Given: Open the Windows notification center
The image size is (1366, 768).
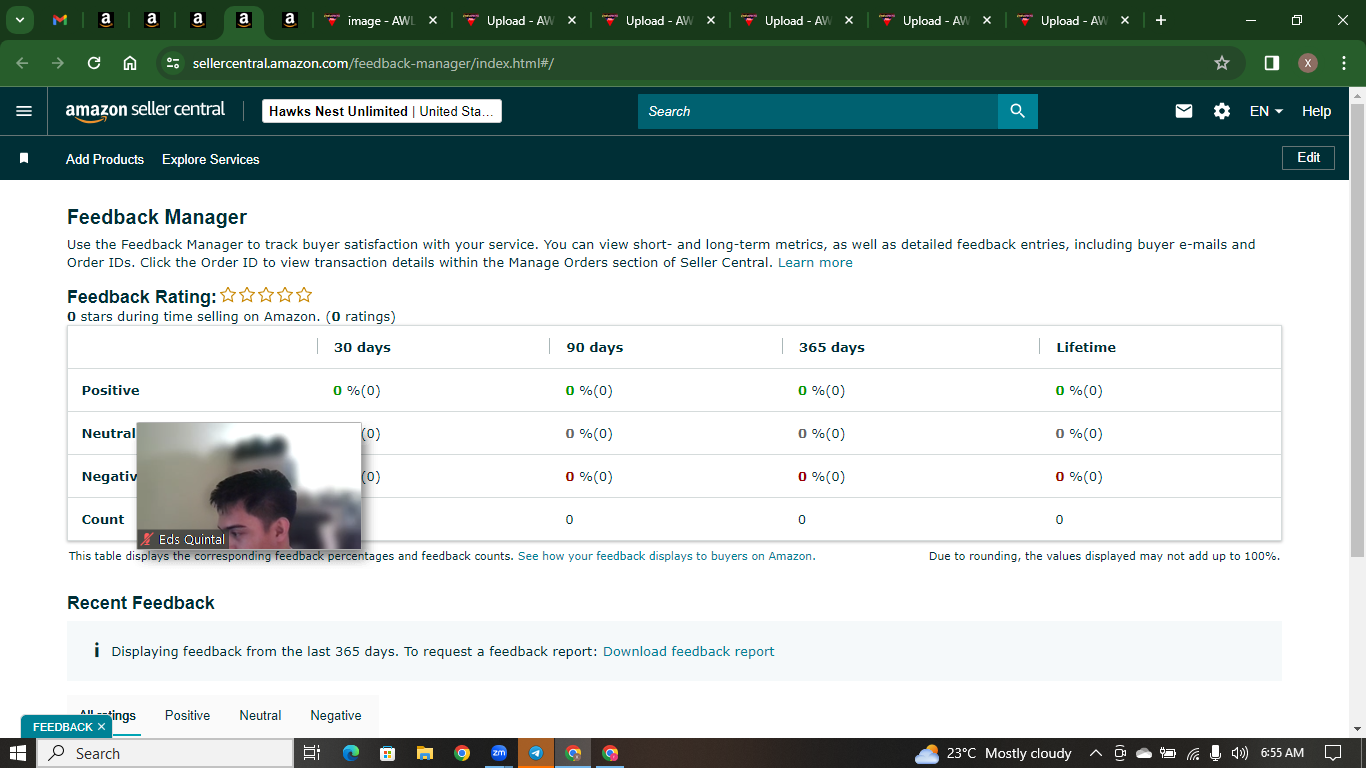Looking at the screenshot, I should click(x=1333, y=753).
